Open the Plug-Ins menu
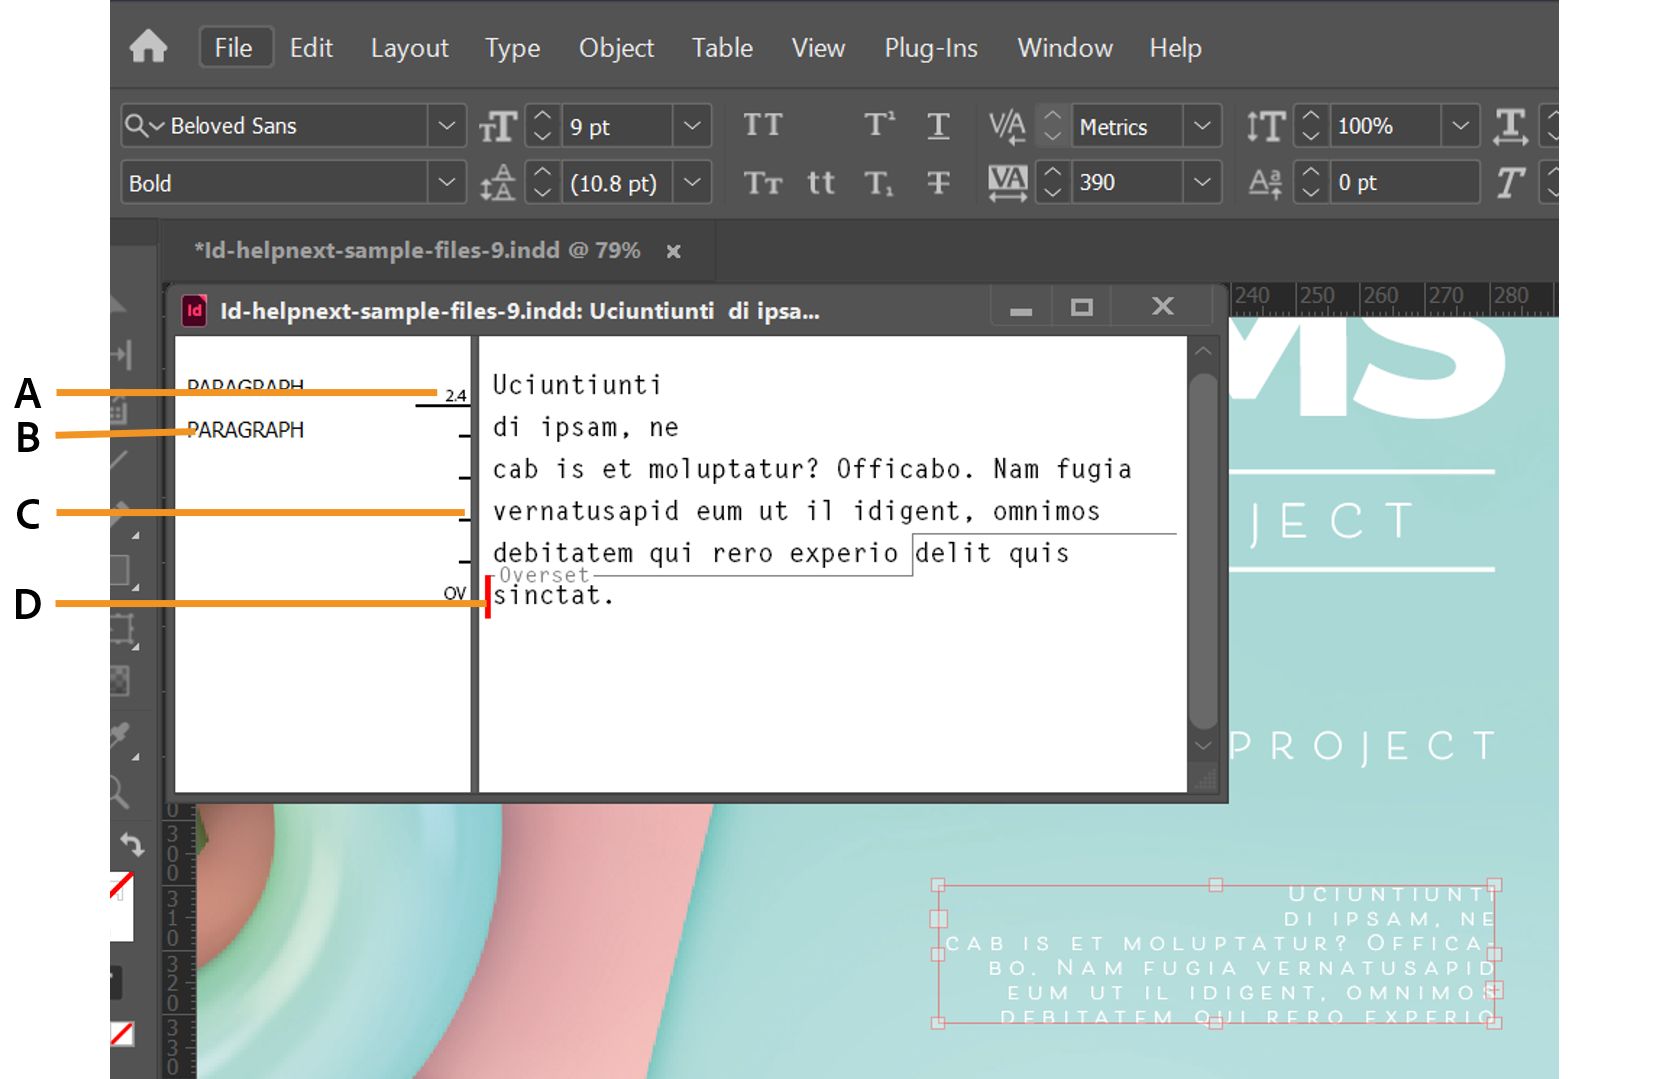The height and width of the screenshot is (1079, 1670). tap(931, 48)
